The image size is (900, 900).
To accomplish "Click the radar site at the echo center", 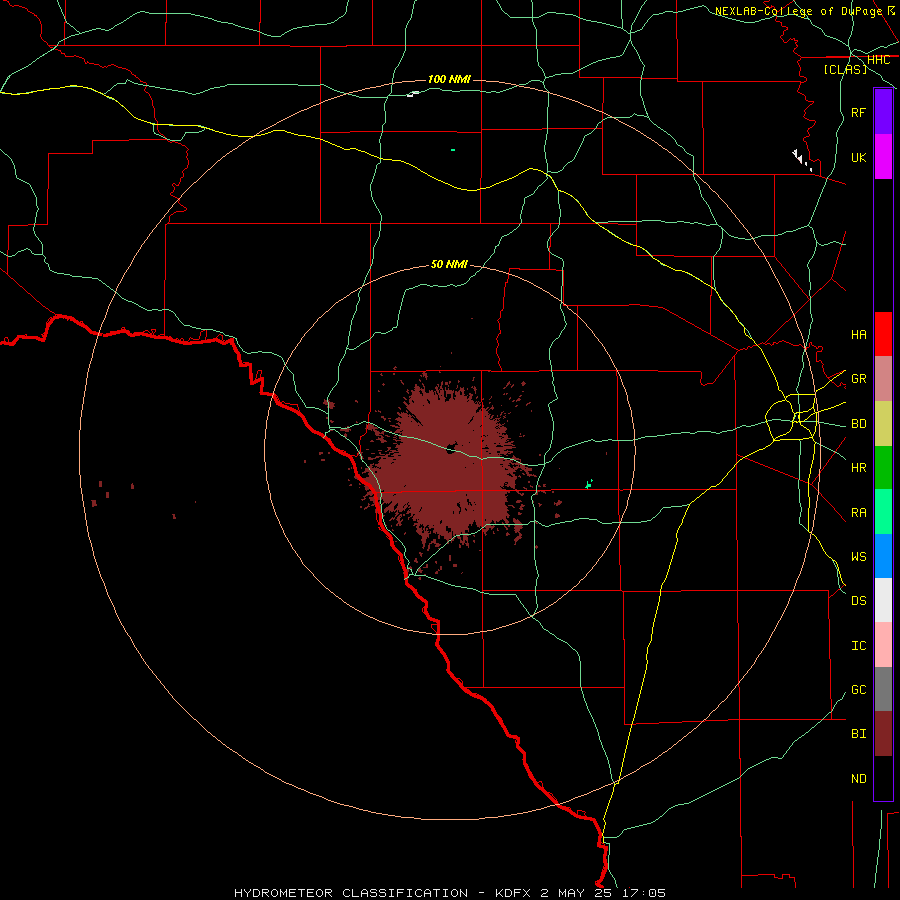I will point(451,448).
